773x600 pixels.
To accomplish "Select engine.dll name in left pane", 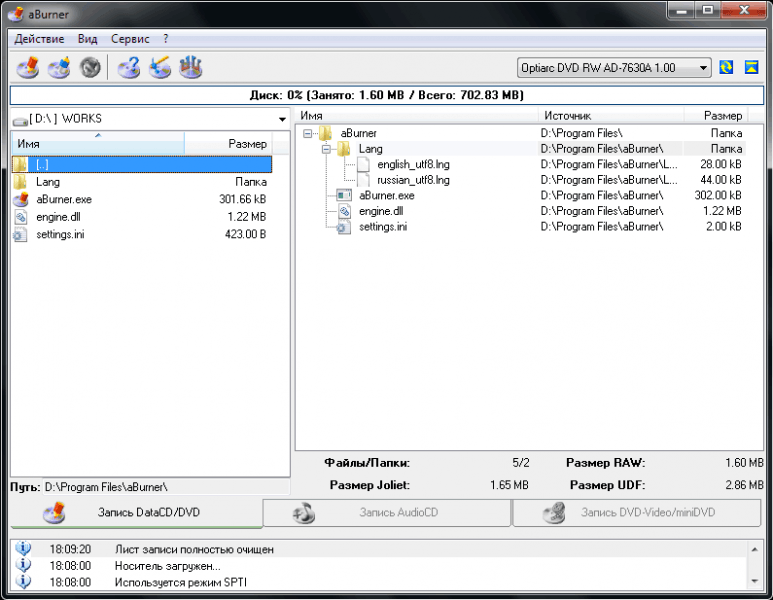I will (58, 217).
